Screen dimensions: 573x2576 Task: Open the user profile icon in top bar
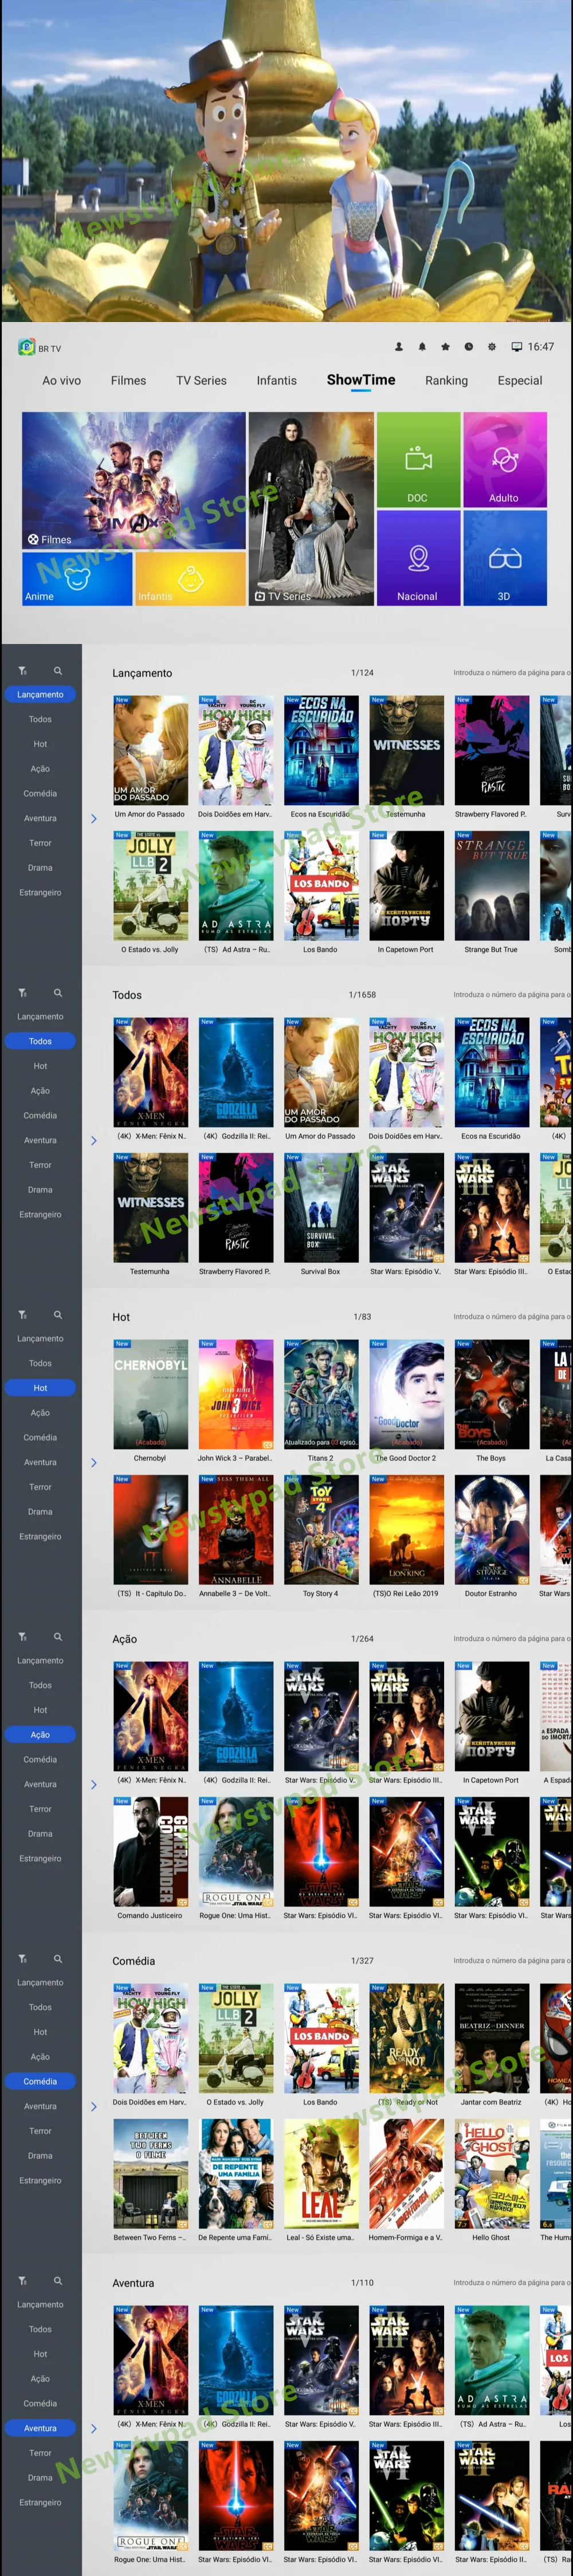coord(399,347)
